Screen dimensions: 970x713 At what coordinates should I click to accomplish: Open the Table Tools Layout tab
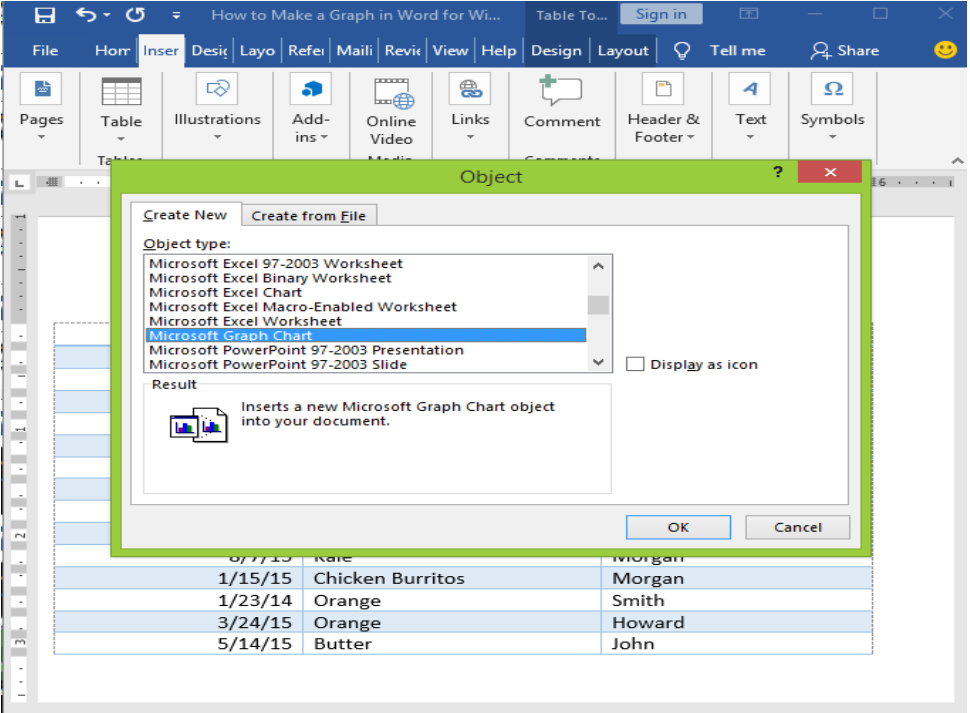tap(623, 51)
